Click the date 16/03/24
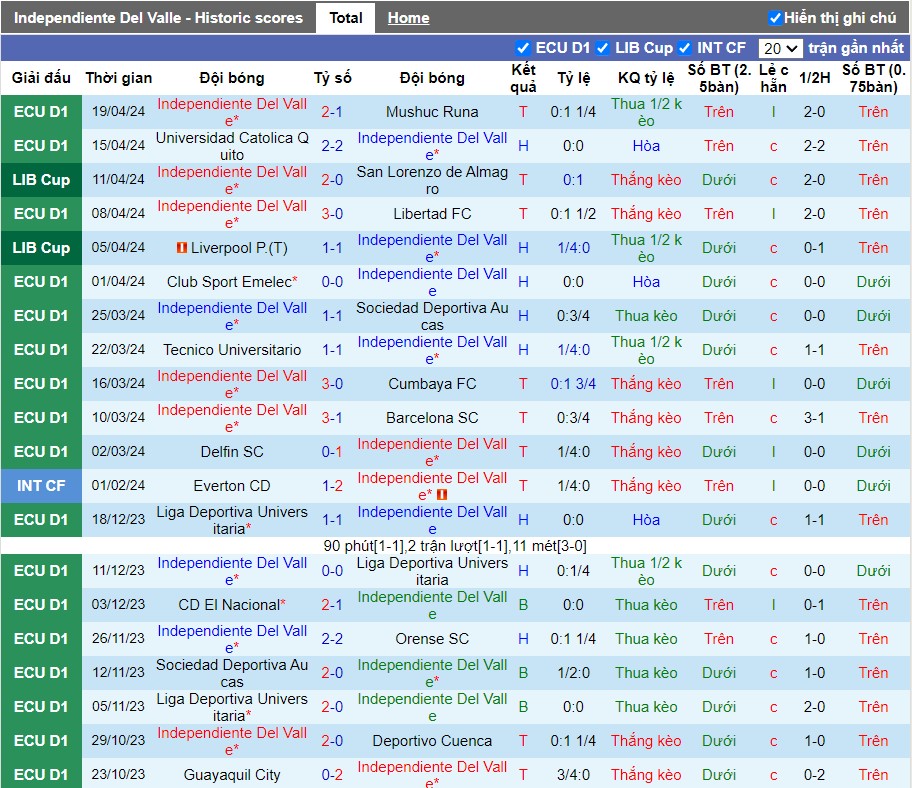 point(118,384)
